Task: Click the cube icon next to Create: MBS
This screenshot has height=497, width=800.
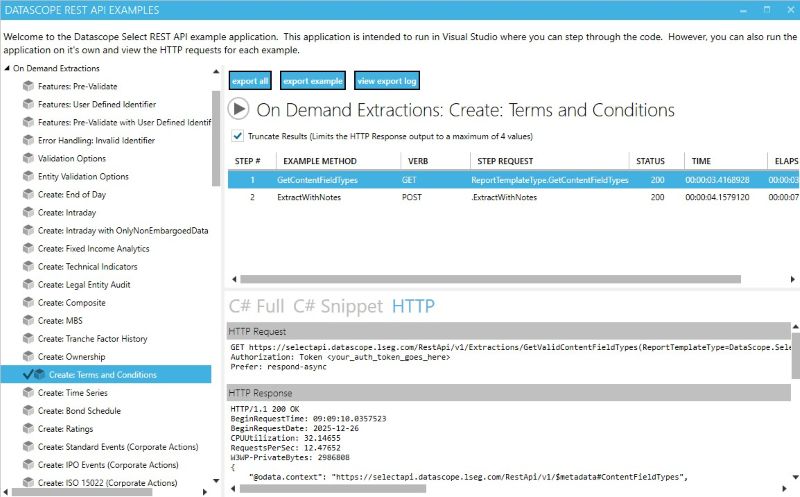Action: pos(28,321)
